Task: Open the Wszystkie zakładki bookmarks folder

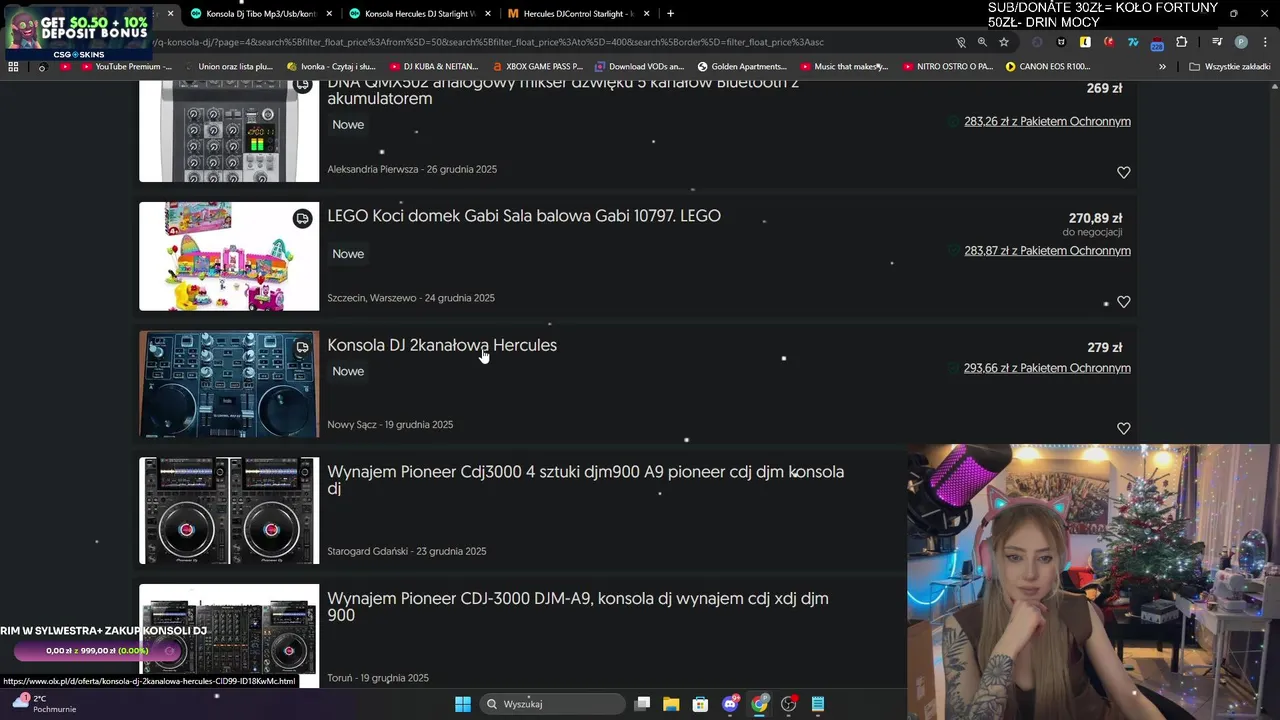Action: click(1230, 67)
